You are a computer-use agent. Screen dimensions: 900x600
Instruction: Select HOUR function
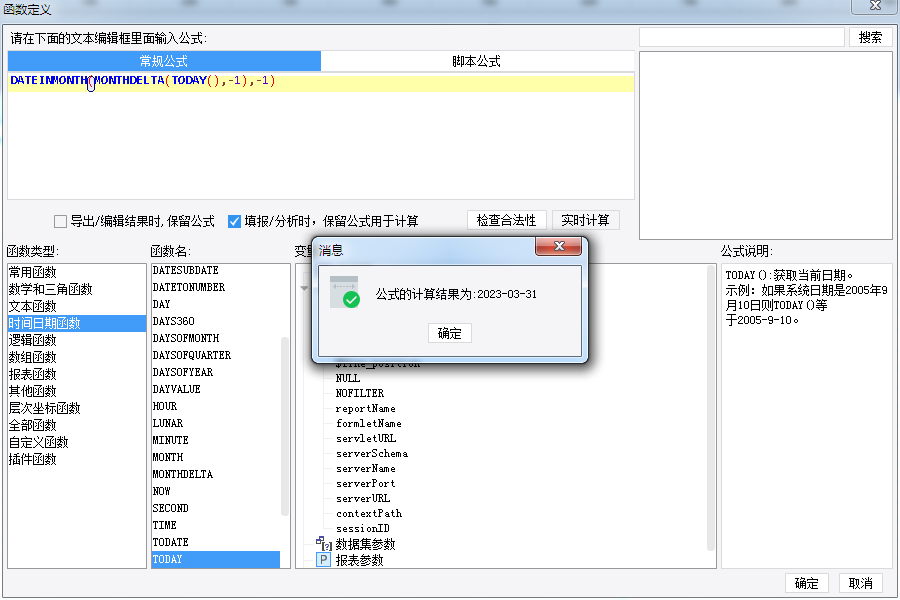click(216, 406)
